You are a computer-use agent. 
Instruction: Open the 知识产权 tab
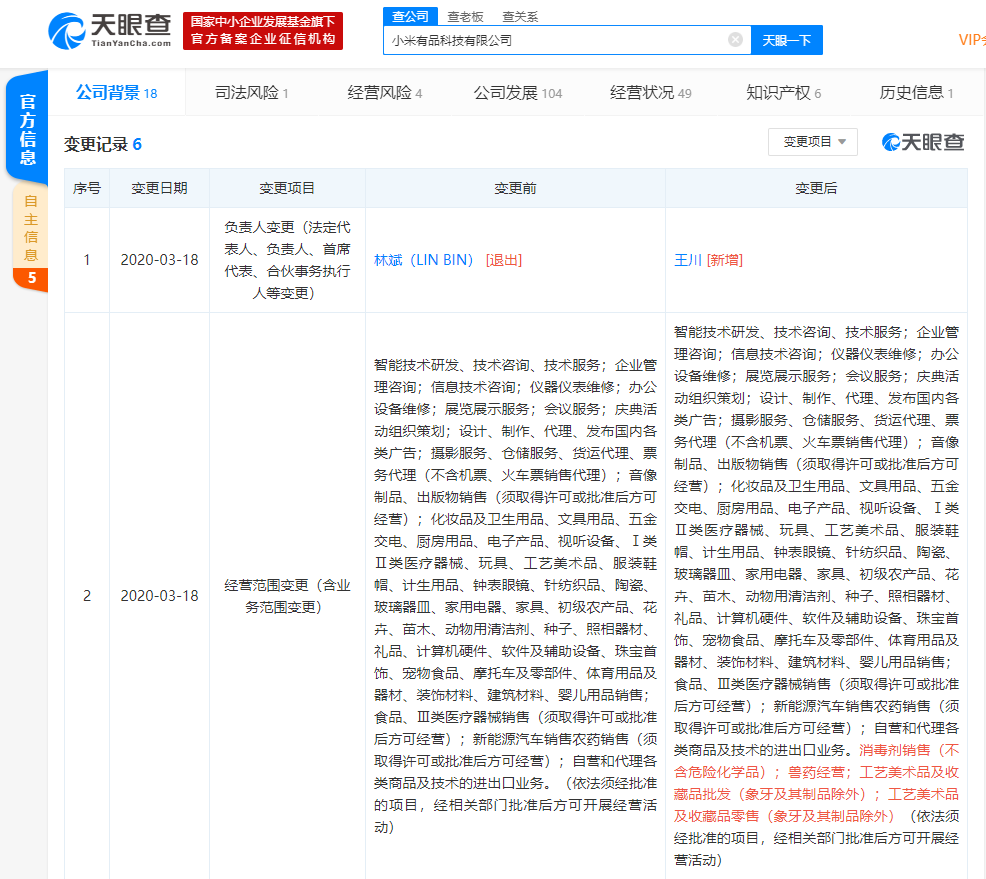784,93
